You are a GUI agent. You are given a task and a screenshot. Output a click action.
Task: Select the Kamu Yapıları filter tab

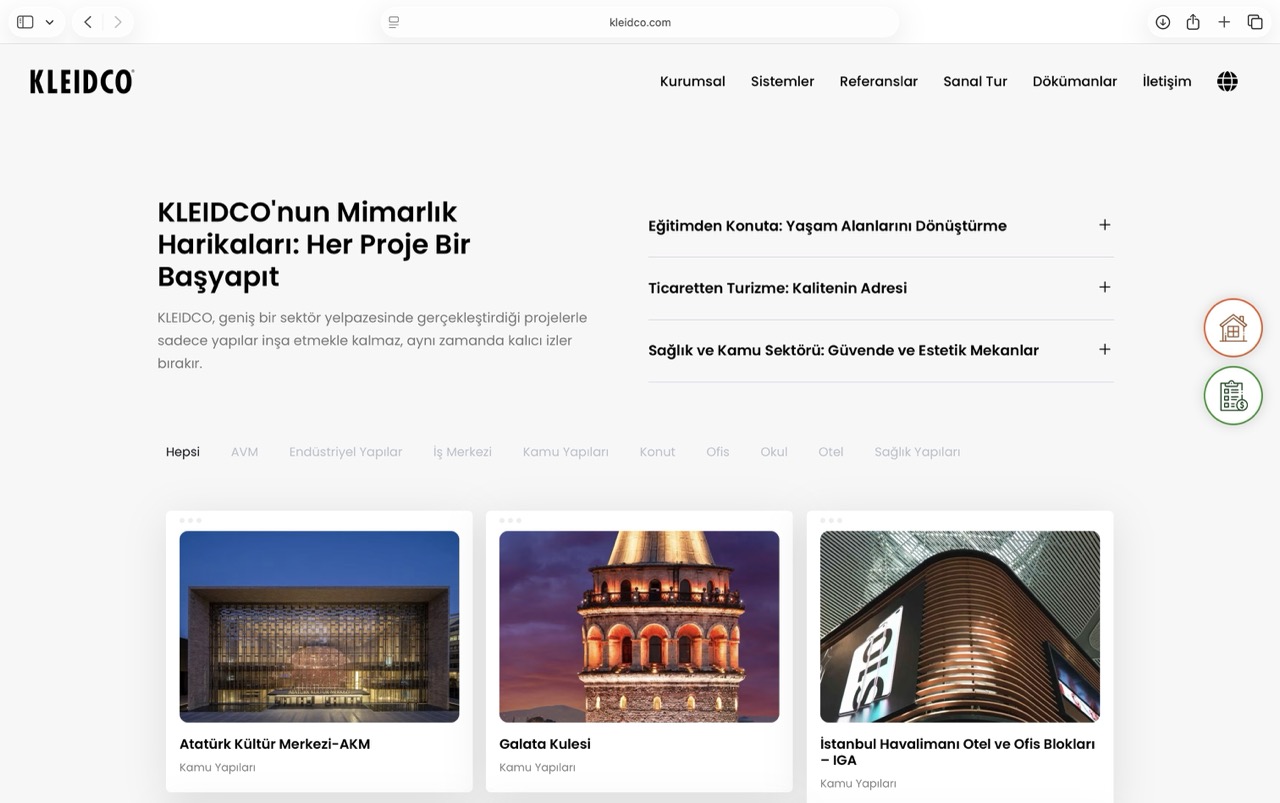click(x=565, y=452)
